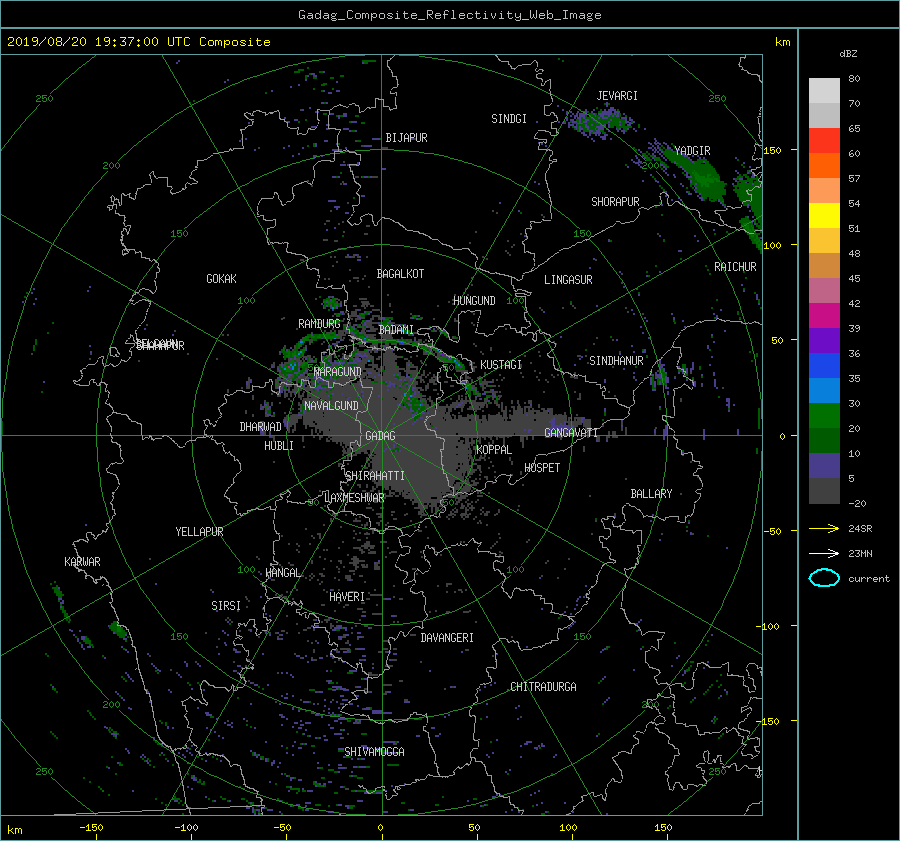Click the LAXMESHWAR city label

354,498
